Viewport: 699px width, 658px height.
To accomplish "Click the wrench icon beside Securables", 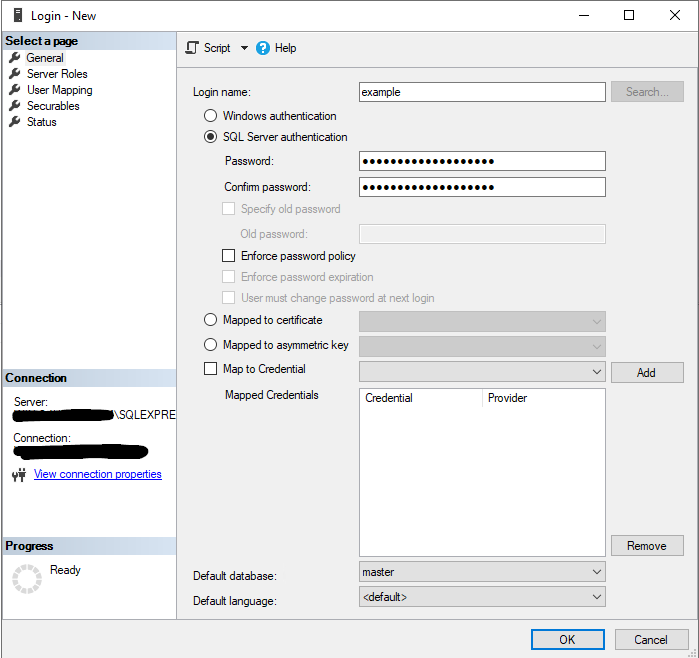I will (x=15, y=106).
